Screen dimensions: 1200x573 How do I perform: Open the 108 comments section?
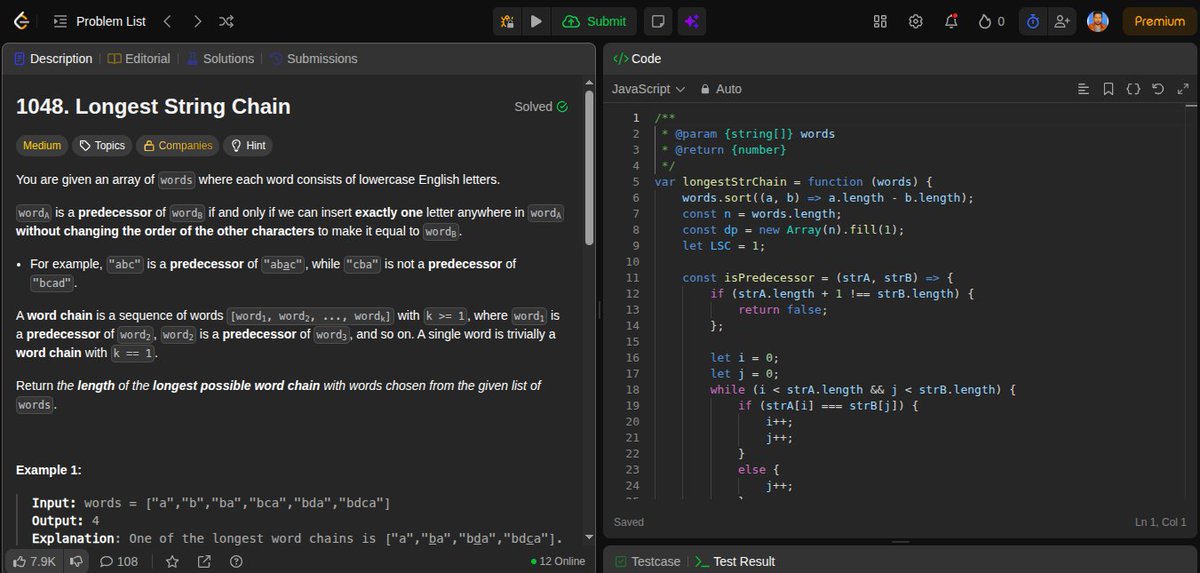(119, 562)
